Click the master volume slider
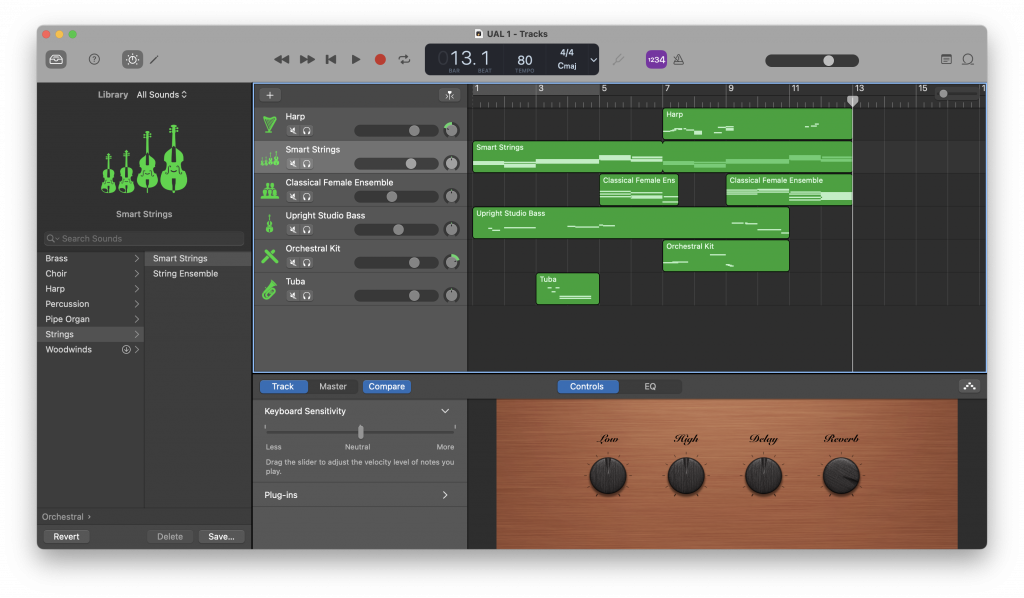Image resolution: width=1024 pixels, height=598 pixels. click(x=812, y=61)
